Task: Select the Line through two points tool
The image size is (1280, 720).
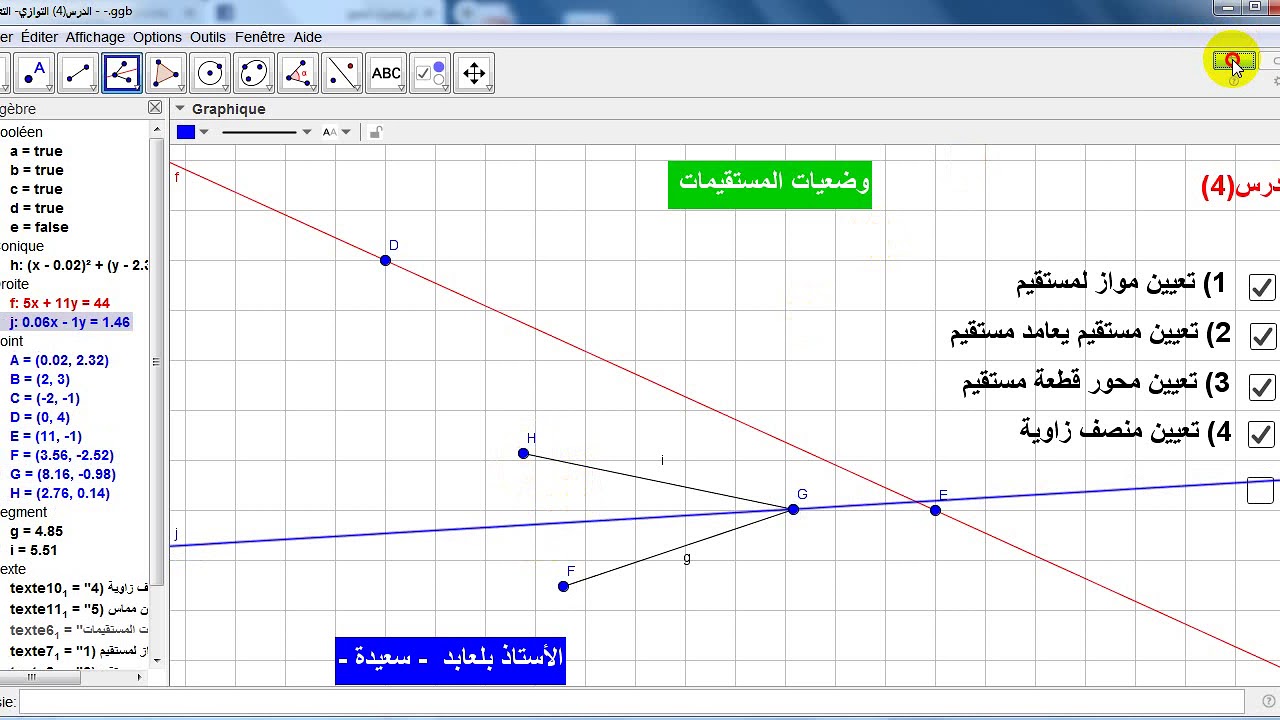Action: tap(78, 73)
